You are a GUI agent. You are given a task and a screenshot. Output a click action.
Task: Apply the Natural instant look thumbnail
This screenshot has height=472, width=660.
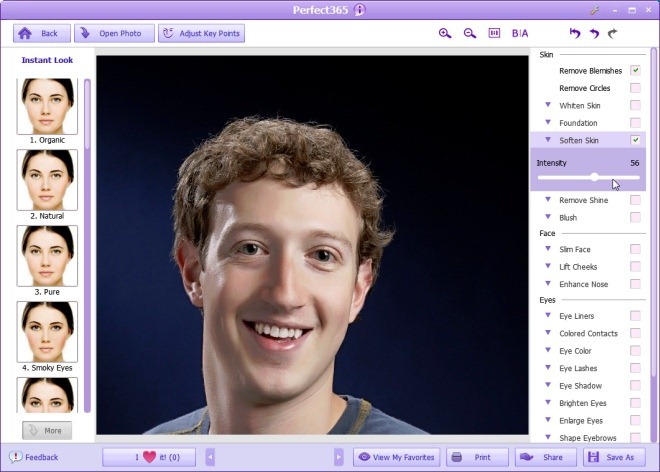point(47,180)
